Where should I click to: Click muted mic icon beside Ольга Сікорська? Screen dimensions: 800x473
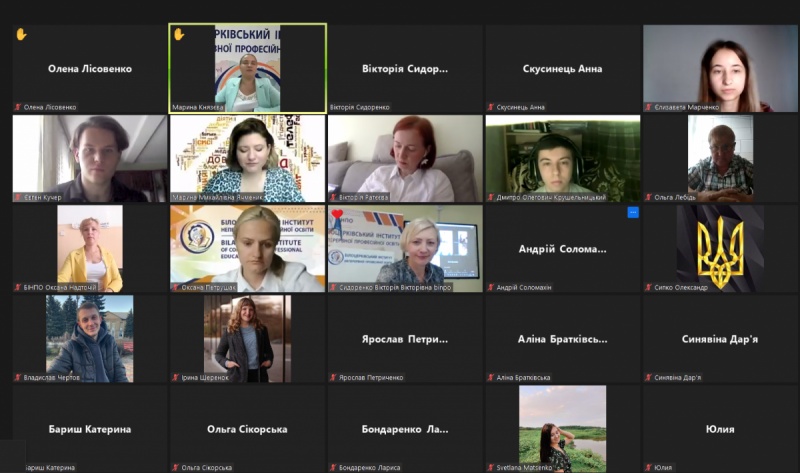pyautogui.click(x=176, y=467)
